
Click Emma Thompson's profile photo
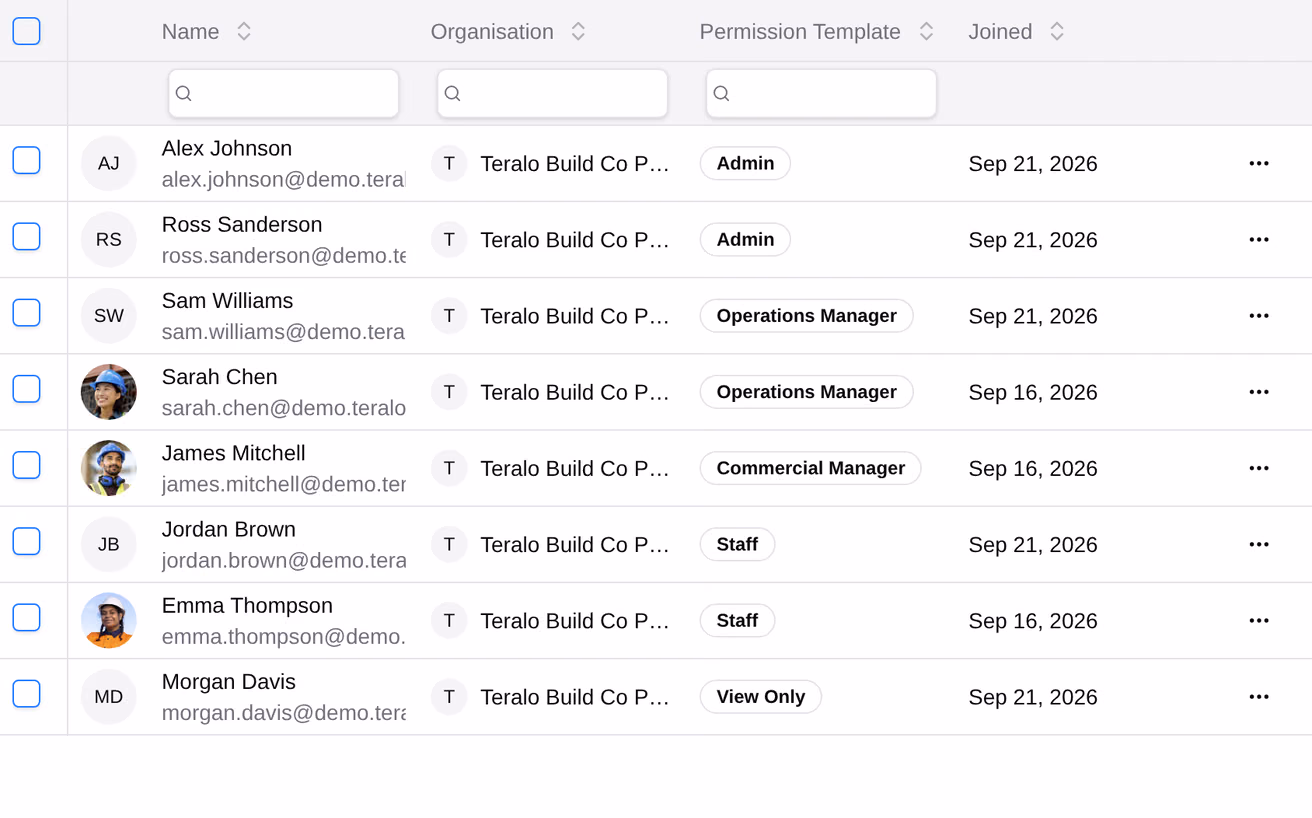109,620
